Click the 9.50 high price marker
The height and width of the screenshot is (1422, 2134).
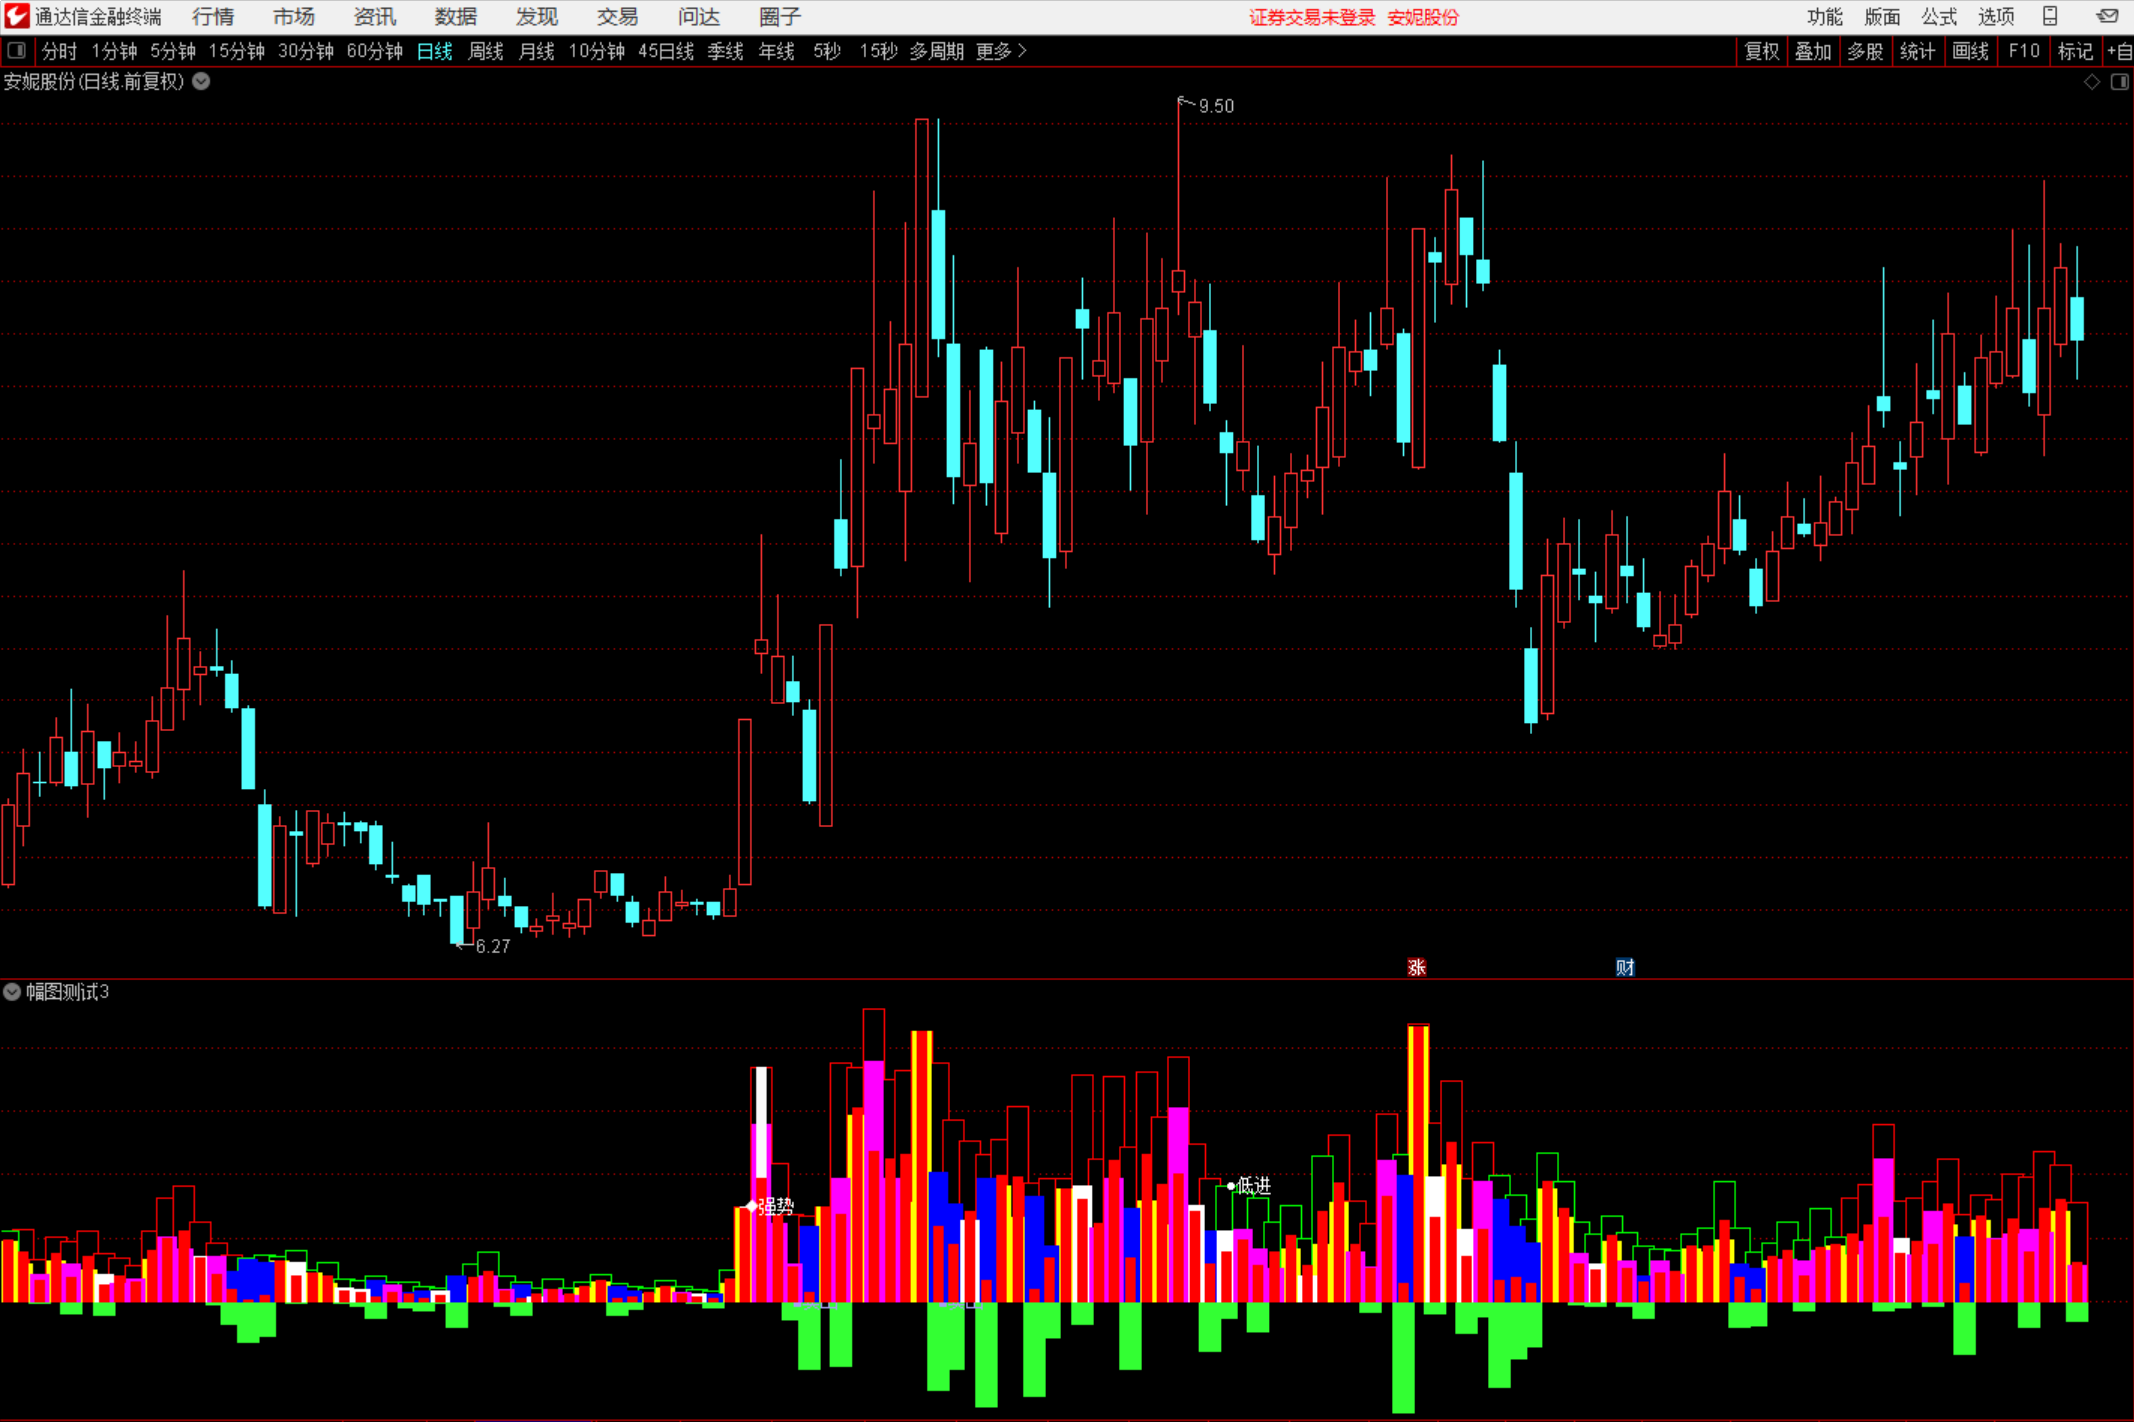click(x=1215, y=106)
